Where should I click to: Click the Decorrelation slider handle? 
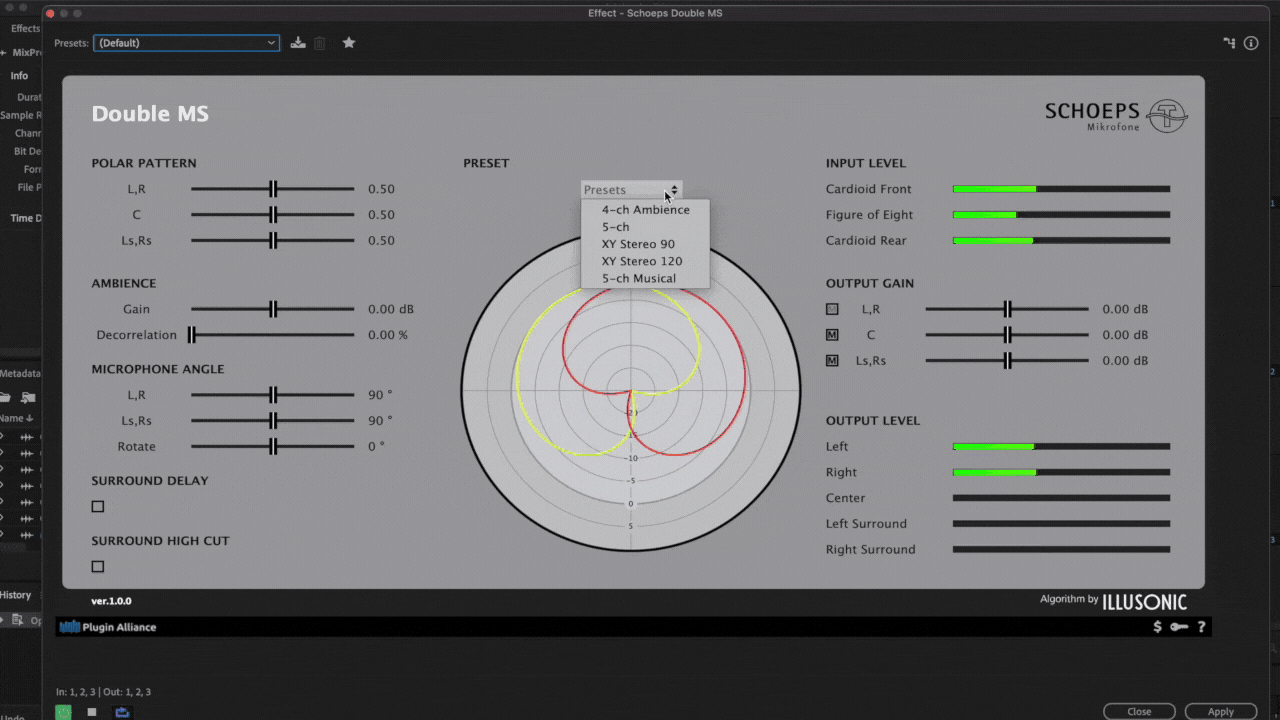click(x=192, y=335)
